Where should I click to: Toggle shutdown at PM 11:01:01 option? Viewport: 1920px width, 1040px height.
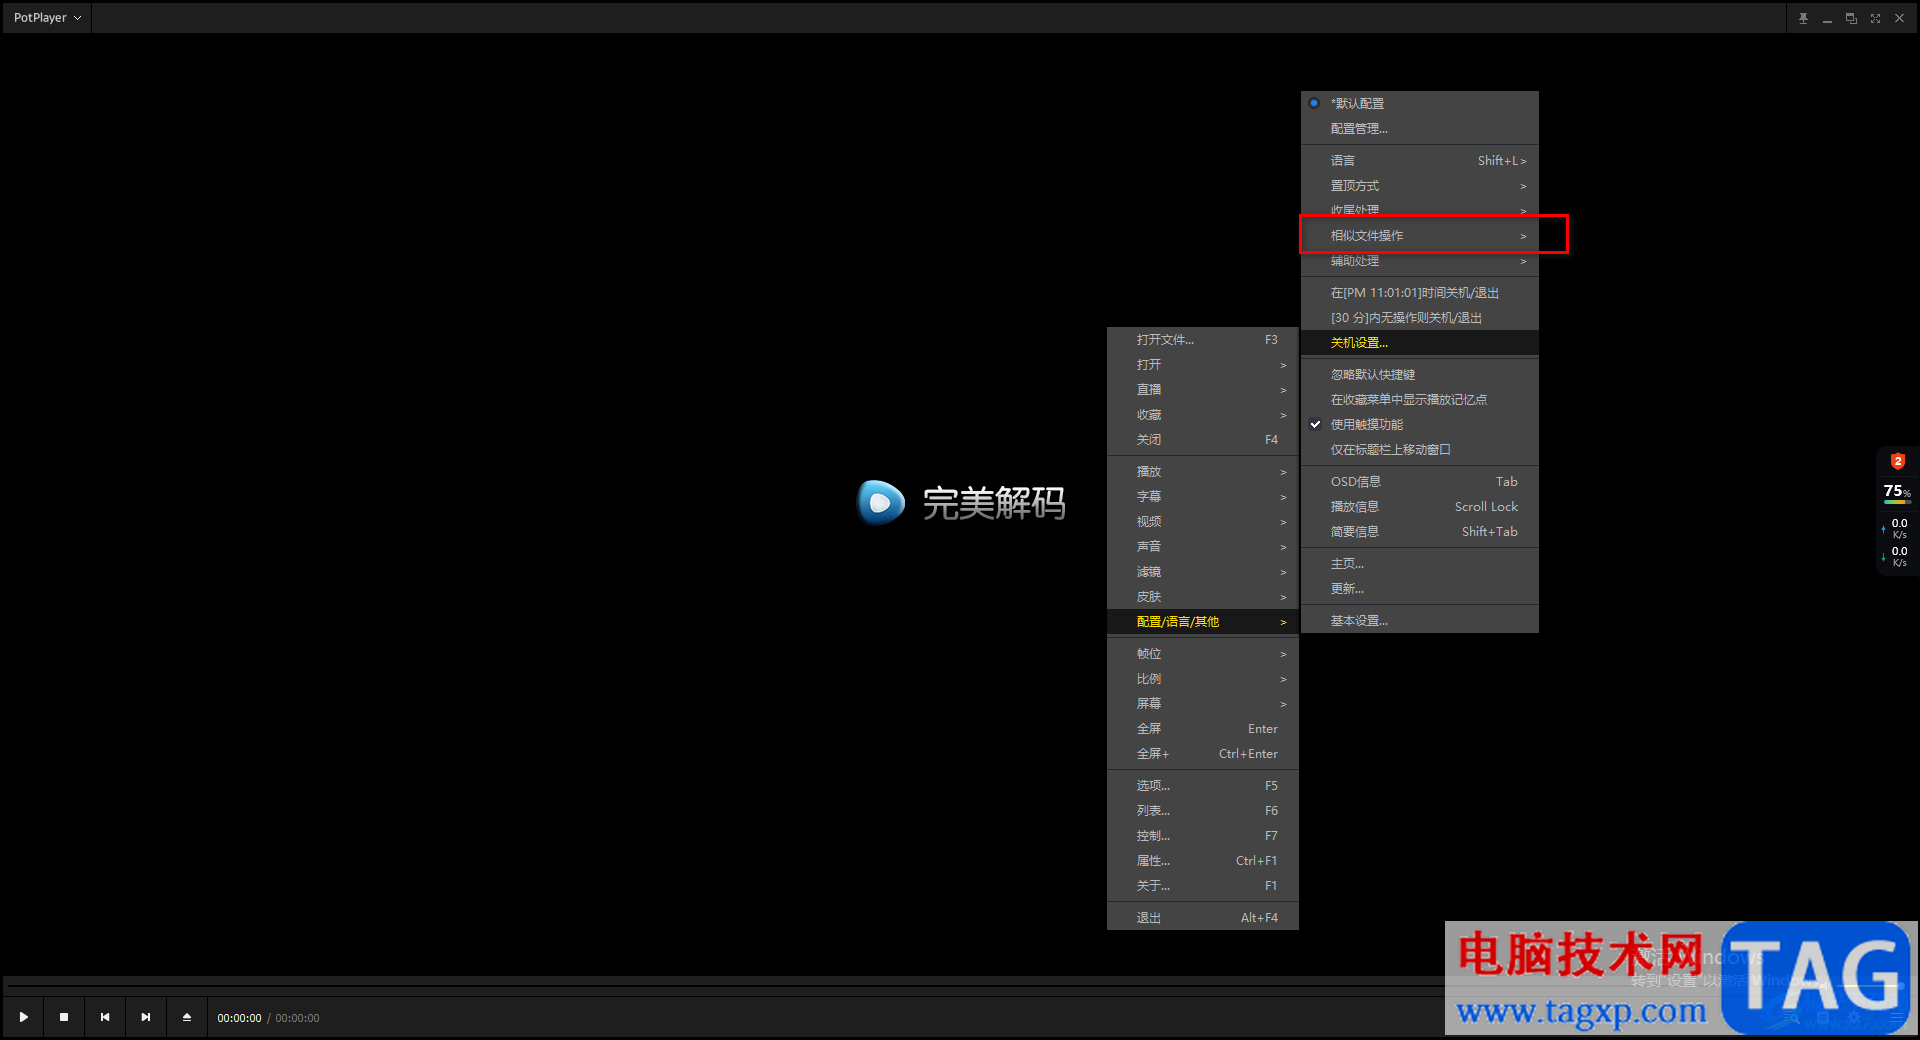pyautogui.click(x=1419, y=293)
